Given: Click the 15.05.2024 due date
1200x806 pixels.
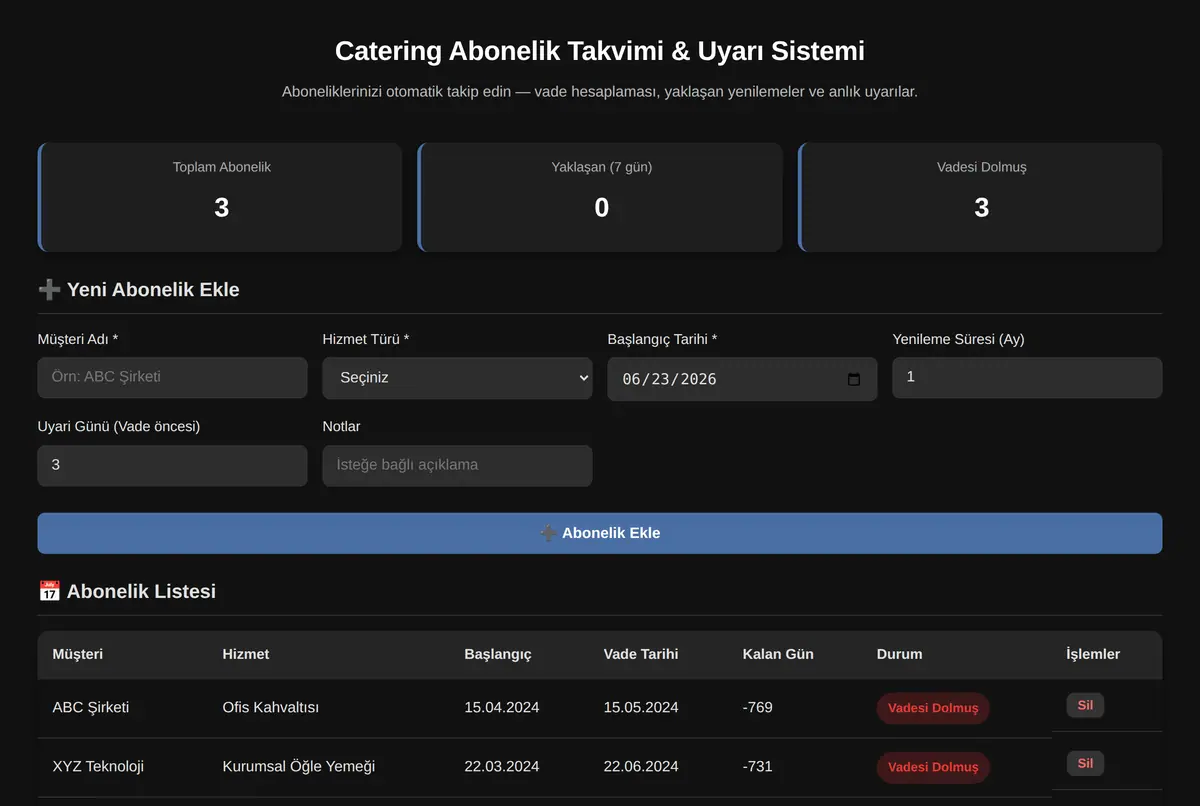Looking at the screenshot, I should tap(641, 707).
